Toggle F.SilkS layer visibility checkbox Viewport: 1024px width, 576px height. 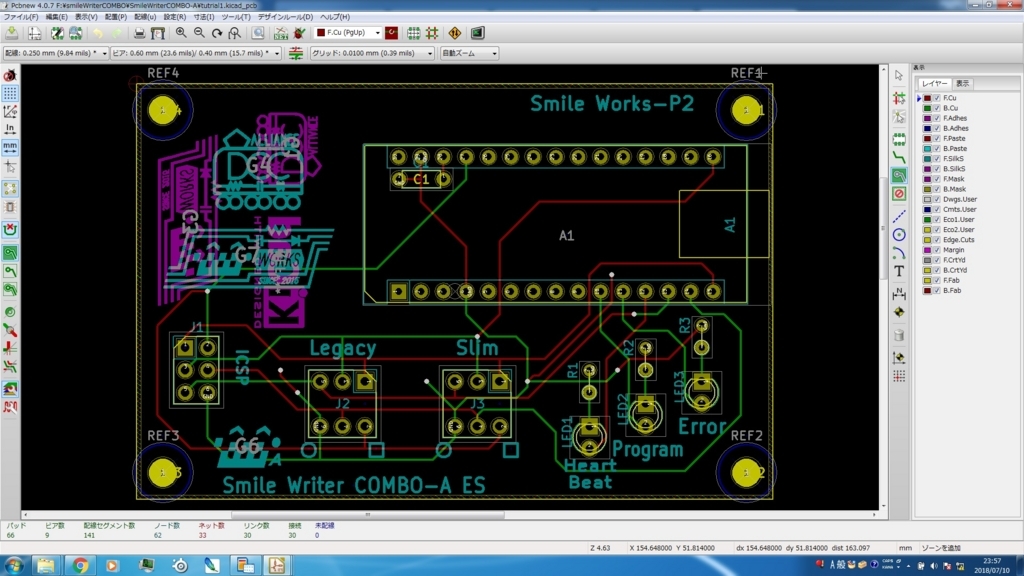(x=937, y=159)
